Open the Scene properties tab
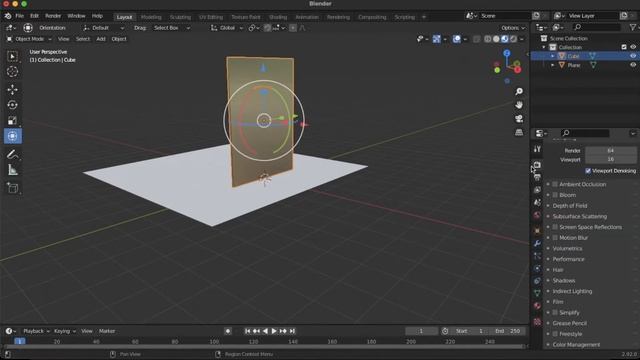Screen dimensions: 640x360 [537, 202]
